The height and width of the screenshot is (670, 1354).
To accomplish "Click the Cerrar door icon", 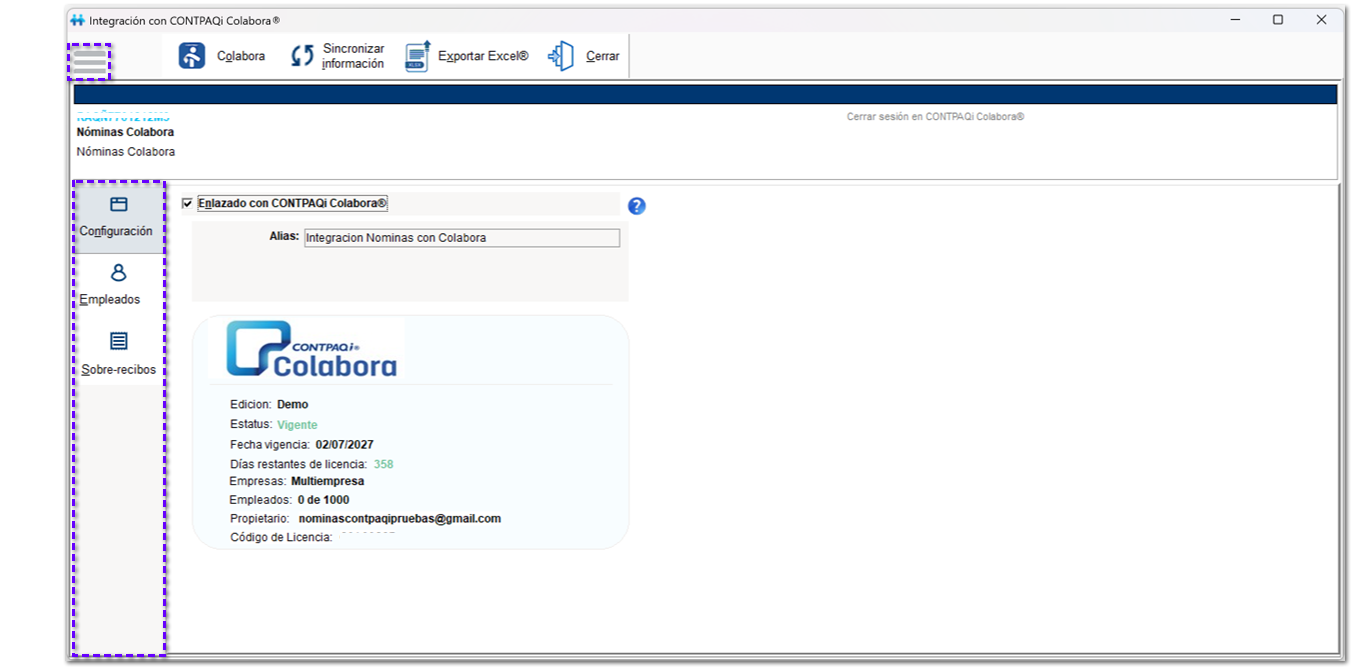I will (x=561, y=56).
